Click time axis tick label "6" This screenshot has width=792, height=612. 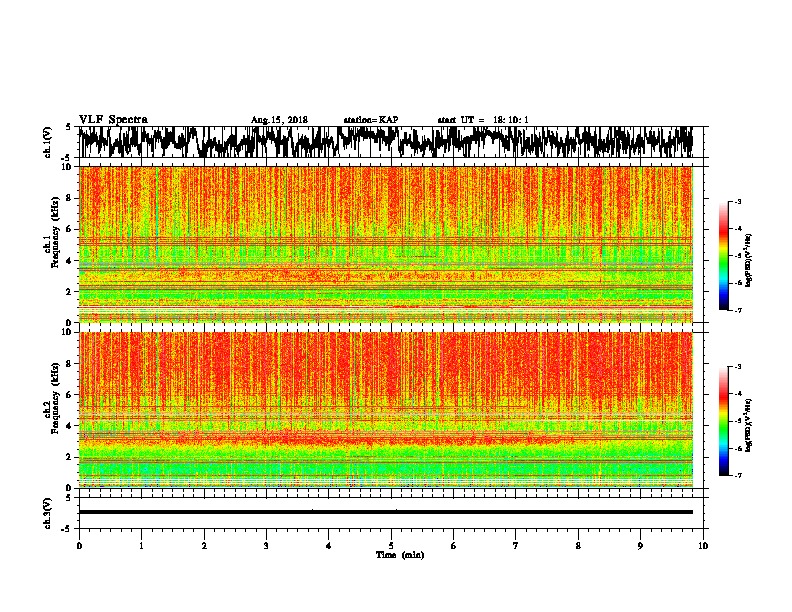pyautogui.click(x=454, y=546)
